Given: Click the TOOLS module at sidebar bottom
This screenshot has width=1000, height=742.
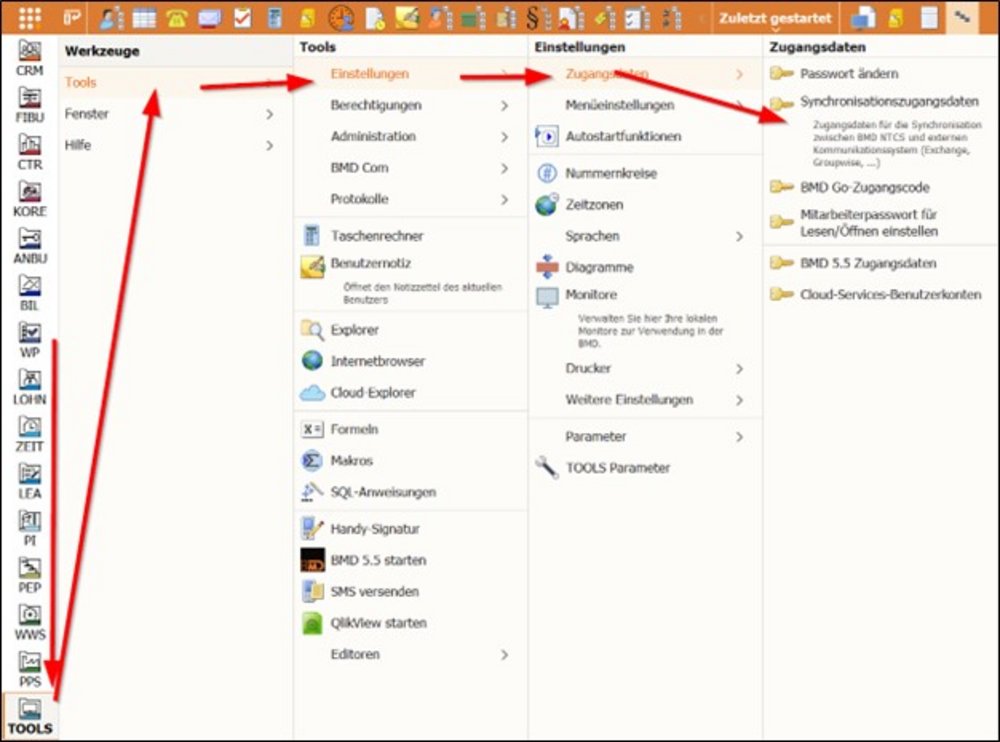Looking at the screenshot, I should coord(30,716).
